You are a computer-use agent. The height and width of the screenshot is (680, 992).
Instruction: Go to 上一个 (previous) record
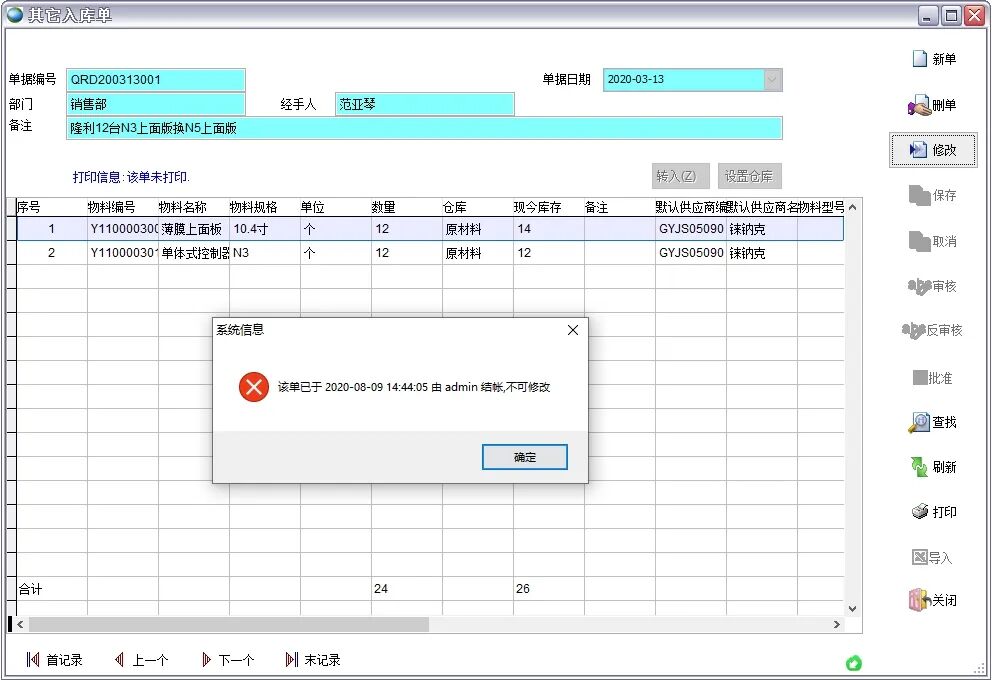119,660
